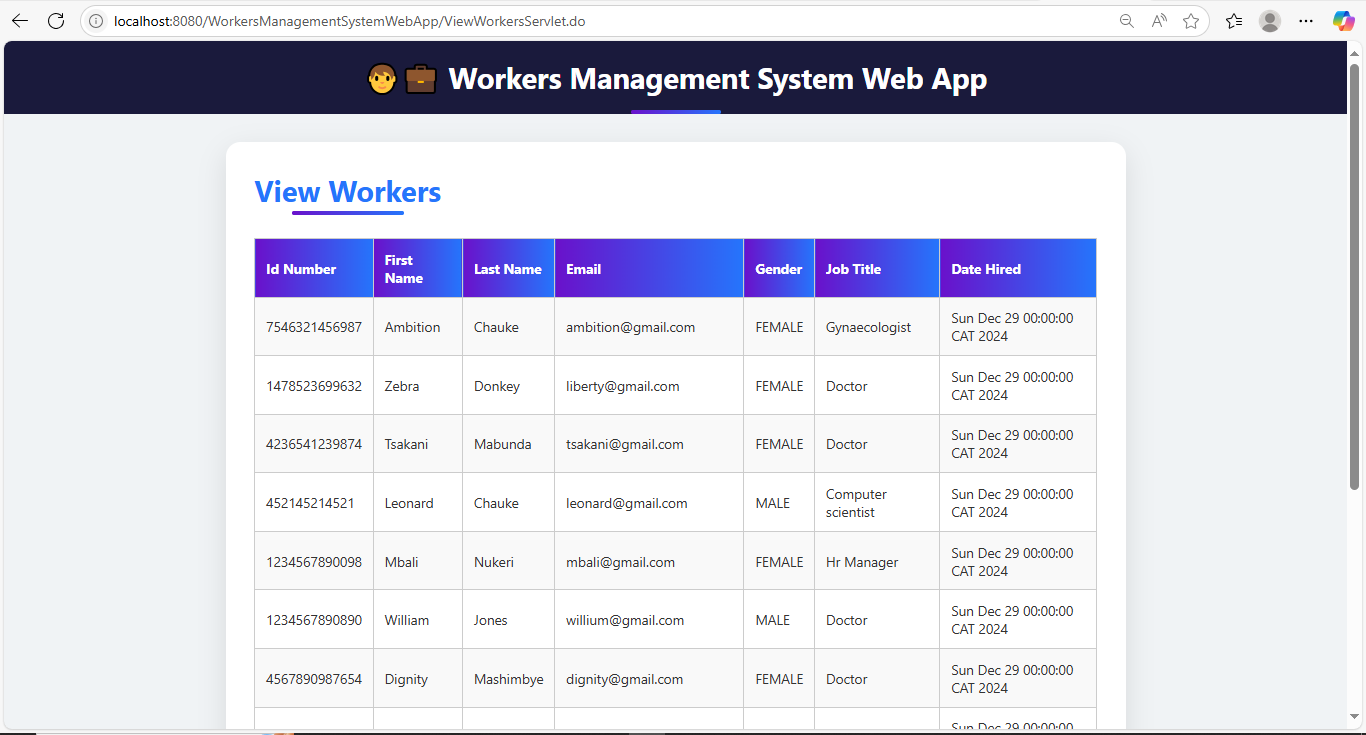
Task: Add this page to favorites
Action: click(x=1191, y=20)
